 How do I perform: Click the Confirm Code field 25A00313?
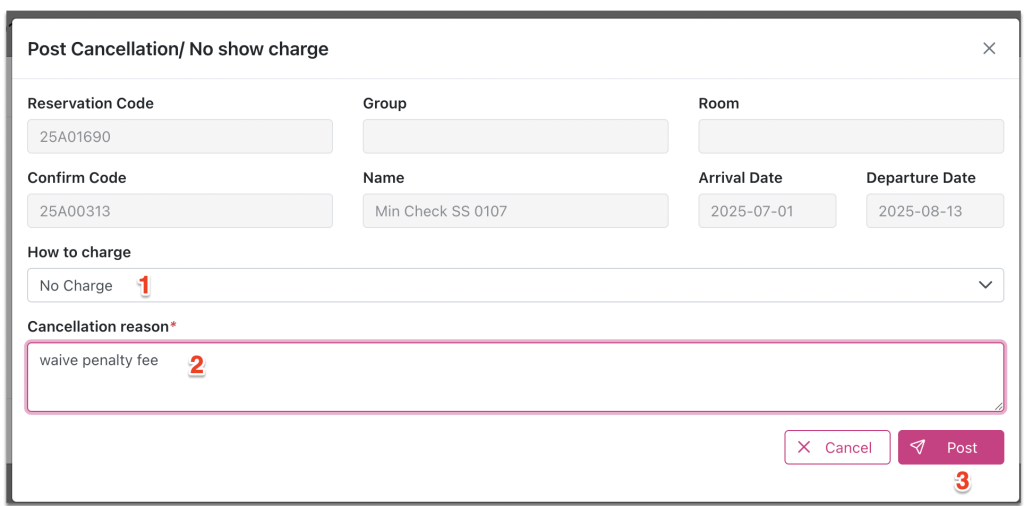click(180, 211)
